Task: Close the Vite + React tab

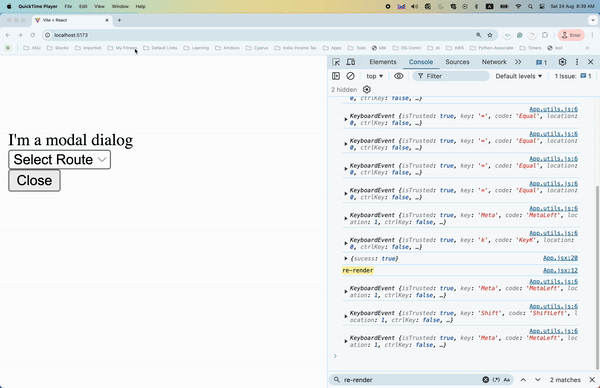Action: 107,20
